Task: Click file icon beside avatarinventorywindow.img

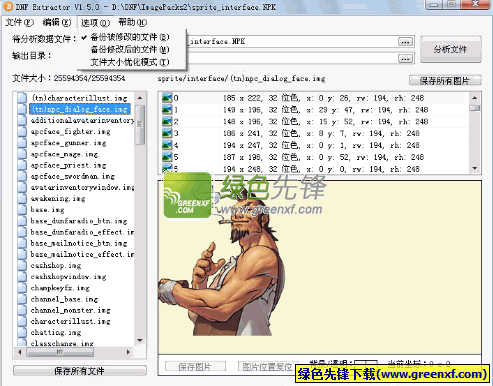Action: tap(22, 187)
